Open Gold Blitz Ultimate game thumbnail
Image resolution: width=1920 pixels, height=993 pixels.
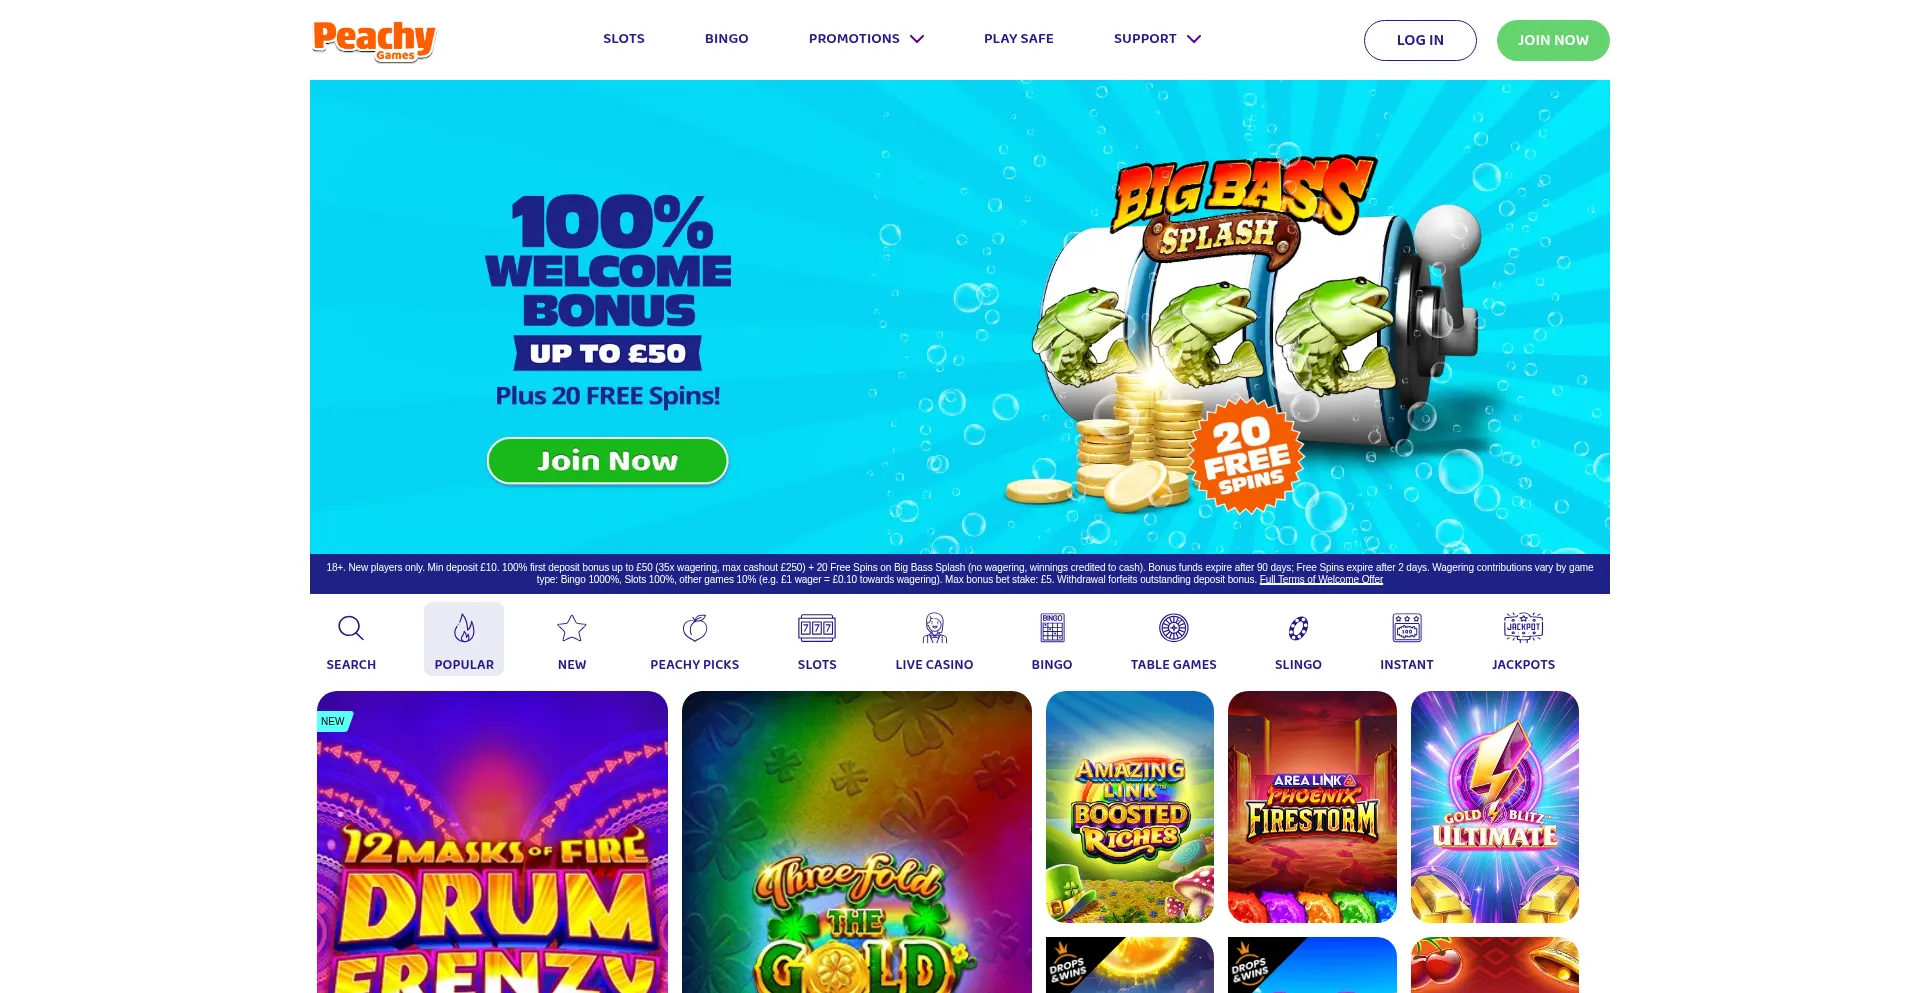click(x=1495, y=807)
